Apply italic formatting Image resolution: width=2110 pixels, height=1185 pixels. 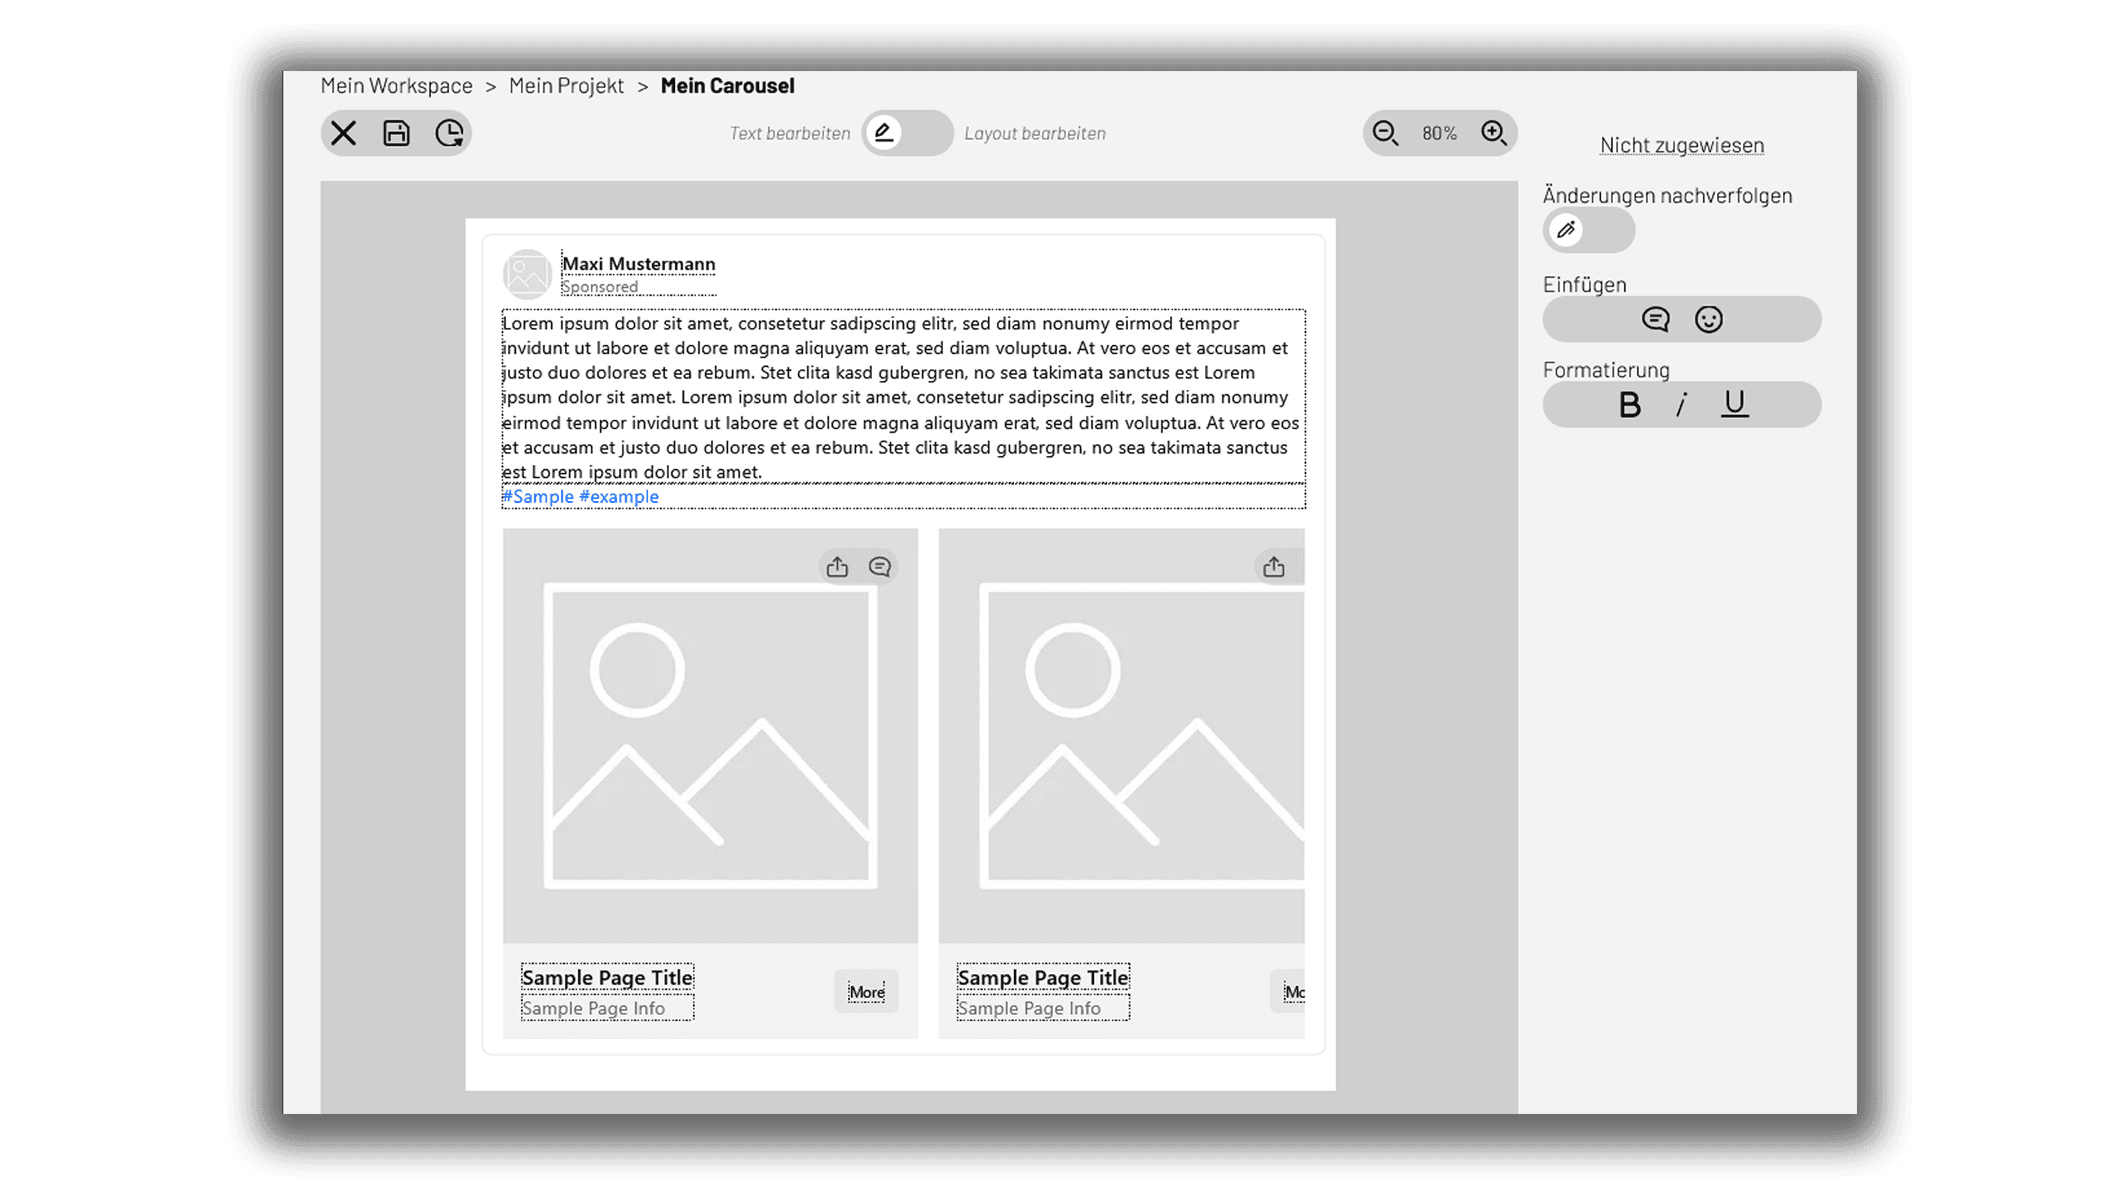click(x=1681, y=405)
